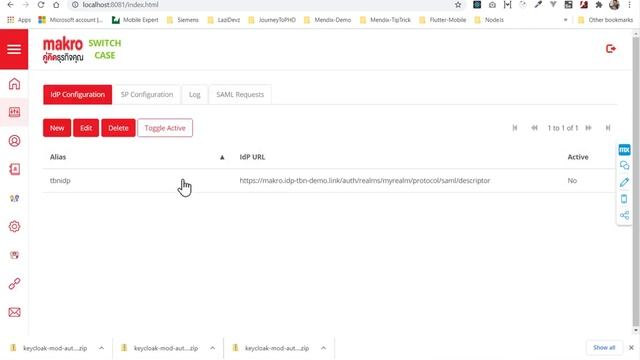The width and height of the screenshot is (640, 360).
Task: Click the Toggle Active button
Action: pos(165,128)
